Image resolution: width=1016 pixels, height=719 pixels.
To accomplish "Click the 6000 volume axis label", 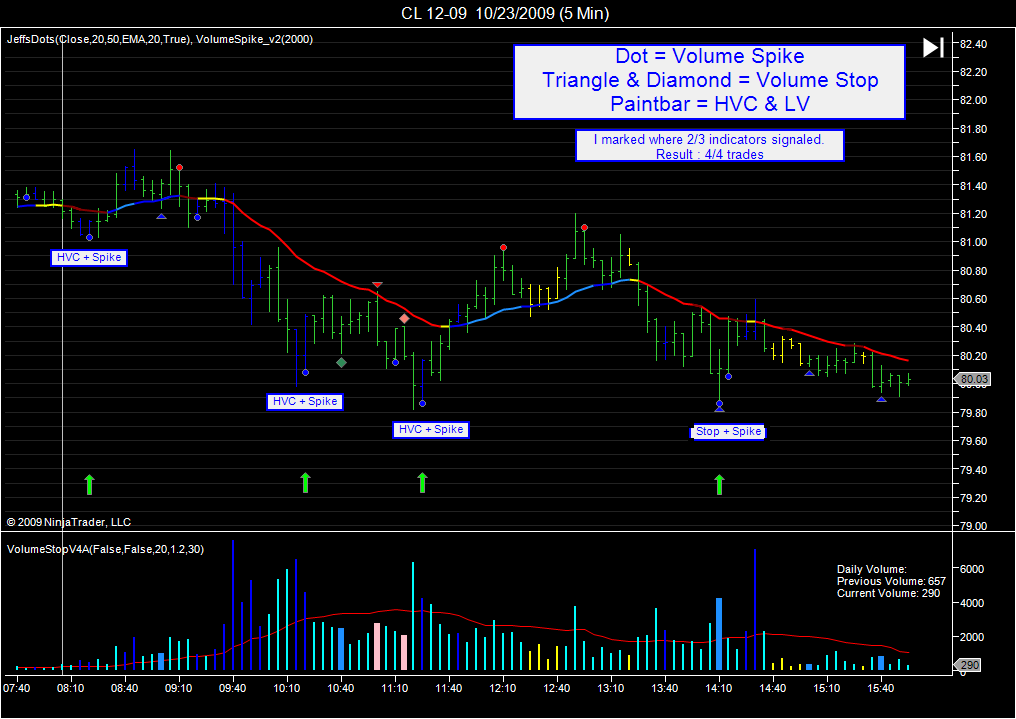I will pos(972,569).
